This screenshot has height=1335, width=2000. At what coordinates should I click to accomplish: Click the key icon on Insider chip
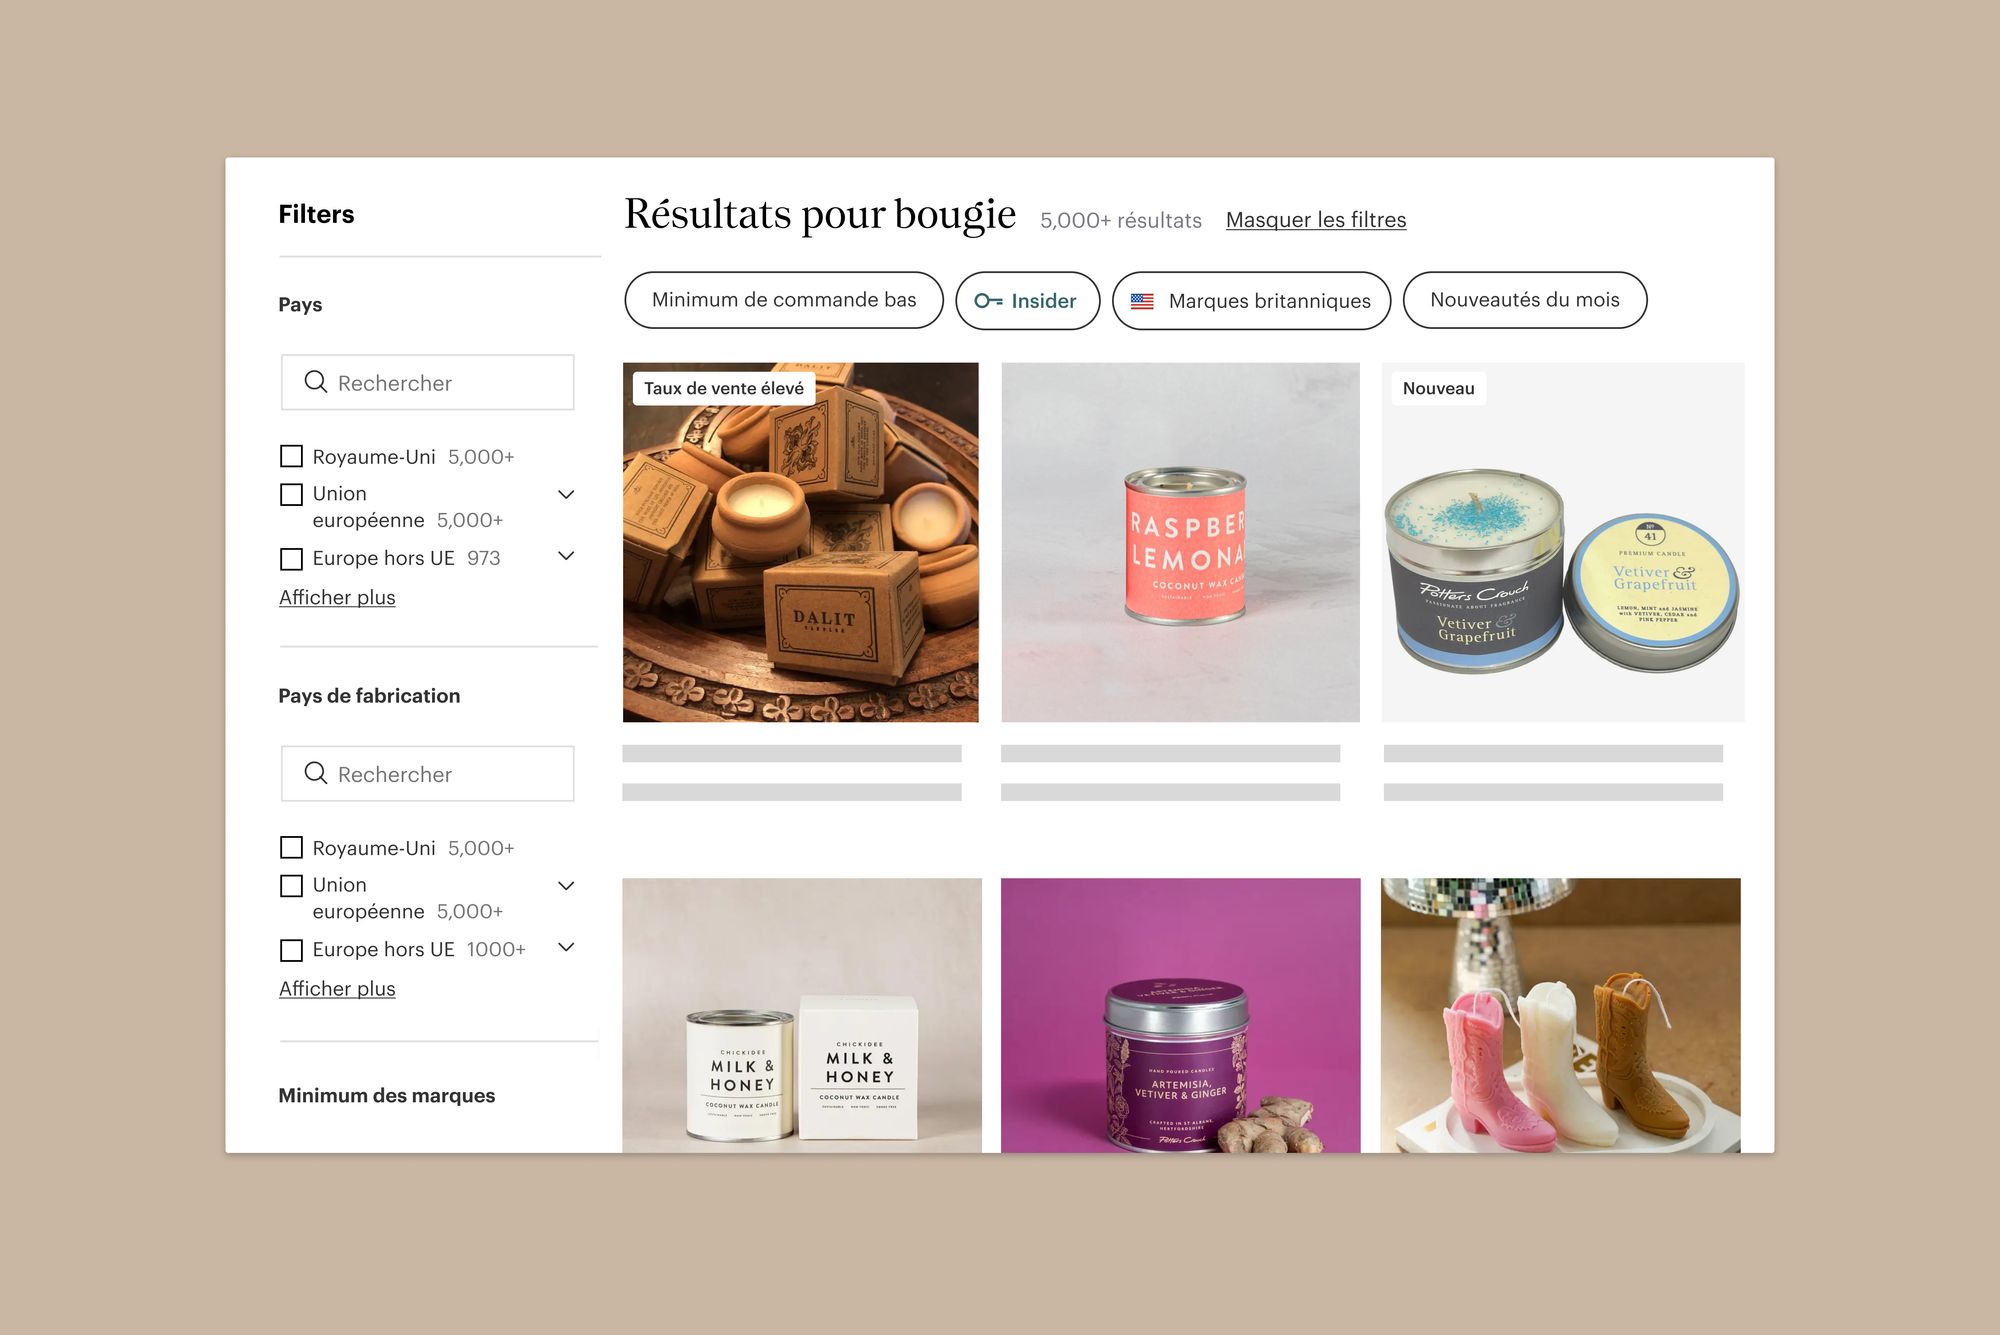point(988,301)
